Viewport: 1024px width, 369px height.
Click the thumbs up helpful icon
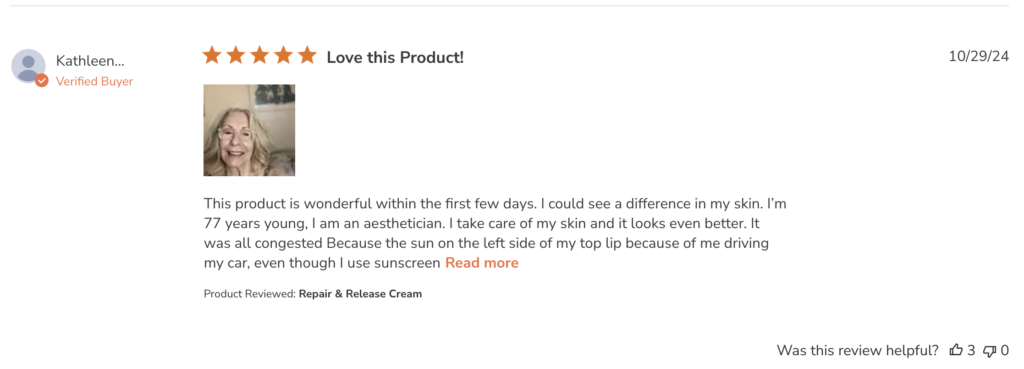(956, 351)
